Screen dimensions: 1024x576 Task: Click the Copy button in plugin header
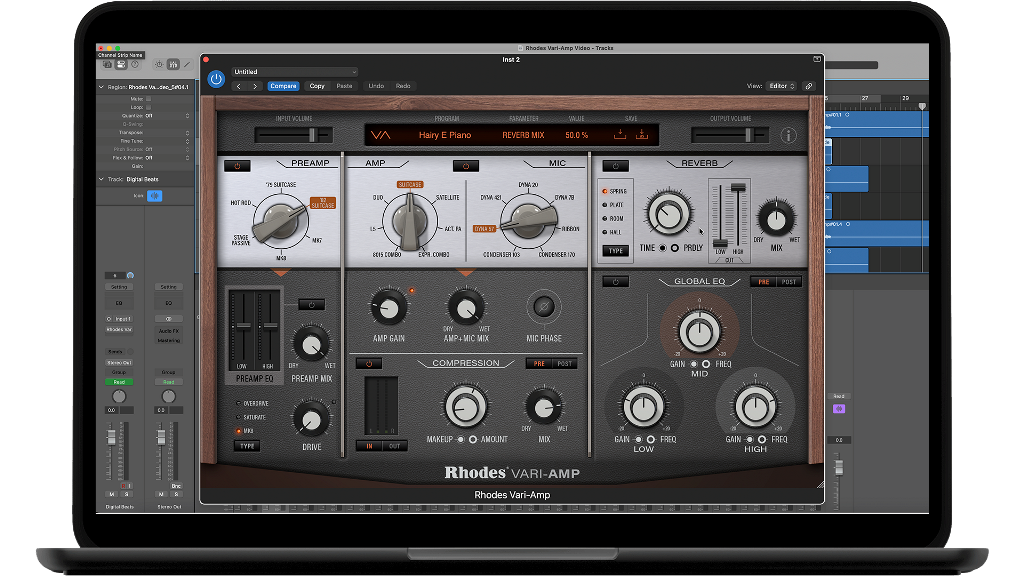coord(317,86)
